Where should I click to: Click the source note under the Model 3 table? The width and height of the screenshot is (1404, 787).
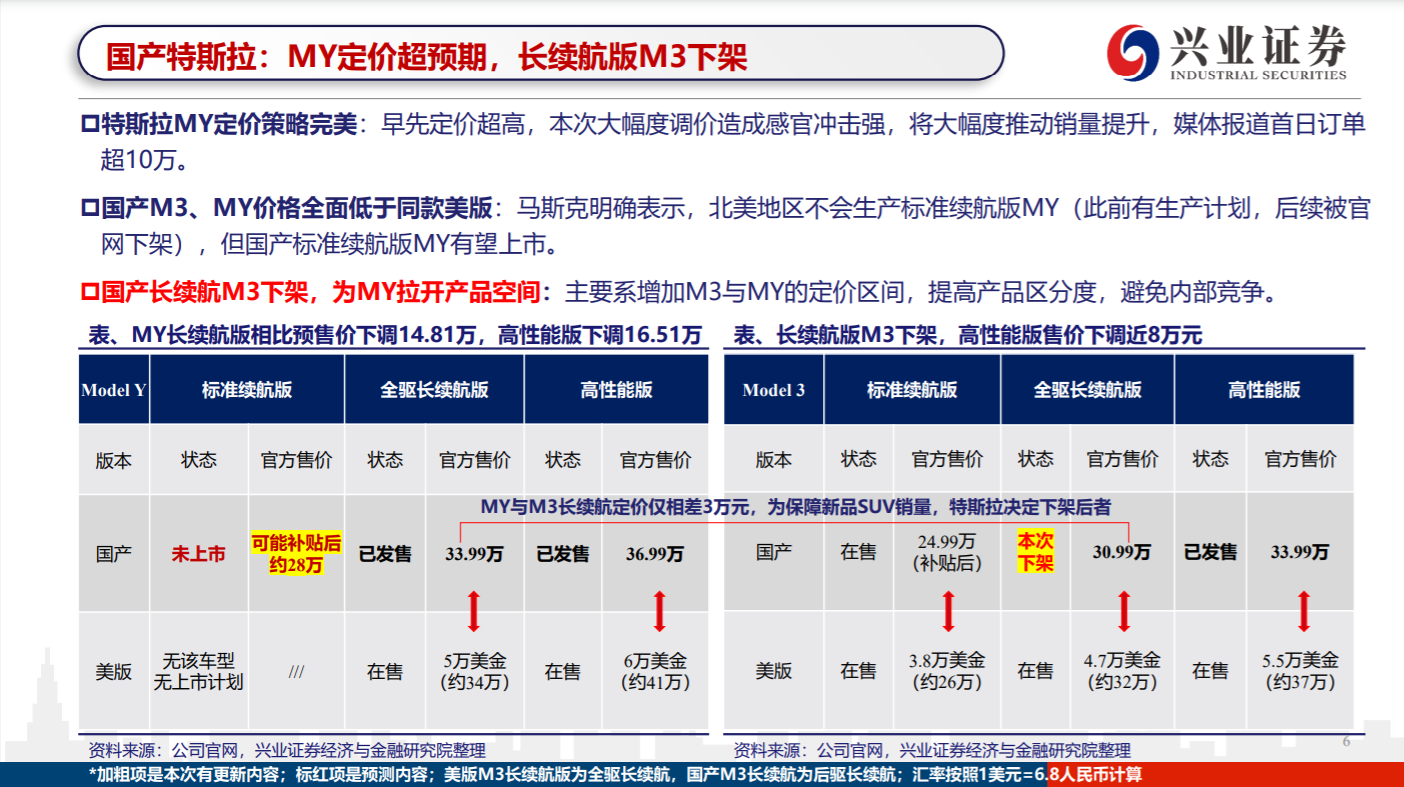[x=932, y=750]
